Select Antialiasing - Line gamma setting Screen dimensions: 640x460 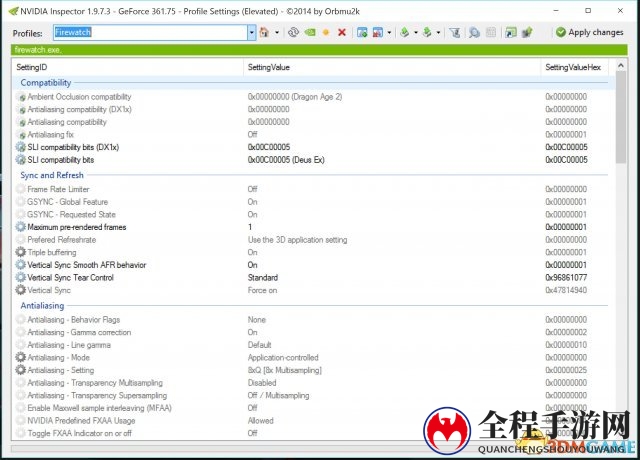pyautogui.click(x=69, y=345)
